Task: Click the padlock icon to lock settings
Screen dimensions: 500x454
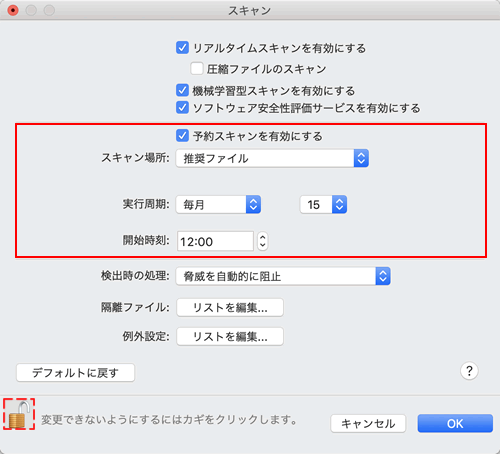Action: click(19, 414)
